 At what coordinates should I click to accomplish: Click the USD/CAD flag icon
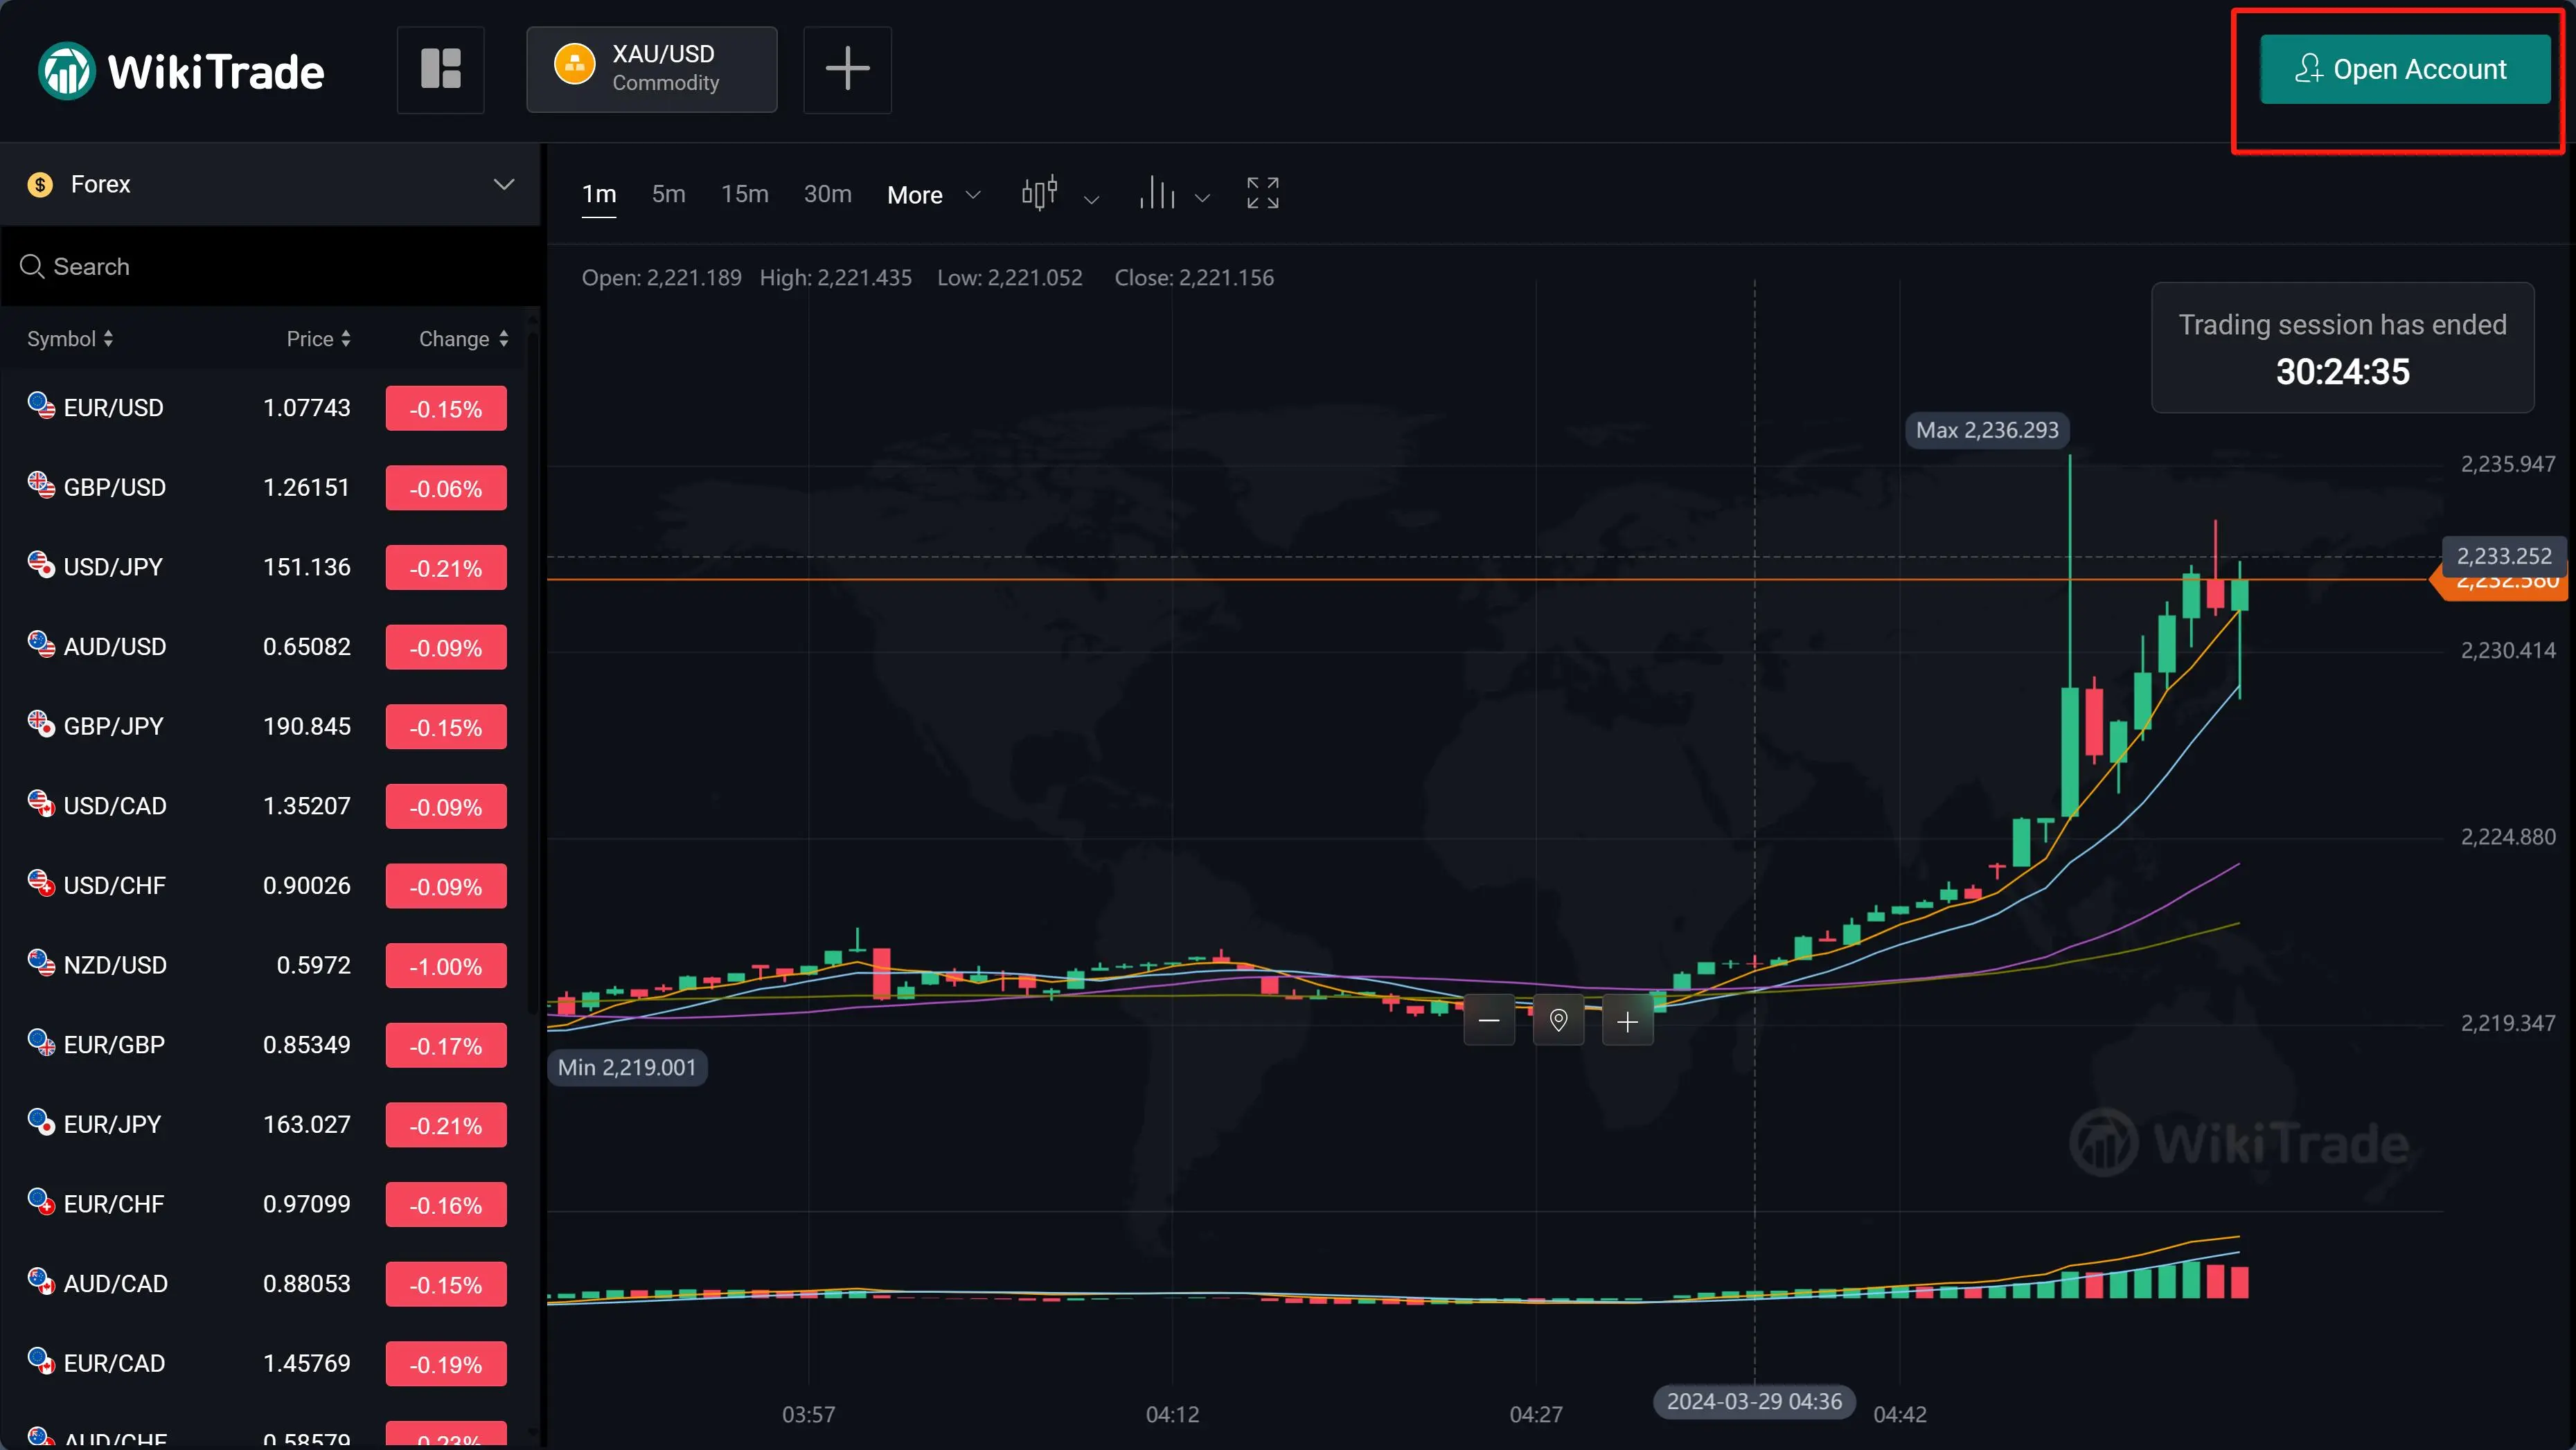pos(41,803)
